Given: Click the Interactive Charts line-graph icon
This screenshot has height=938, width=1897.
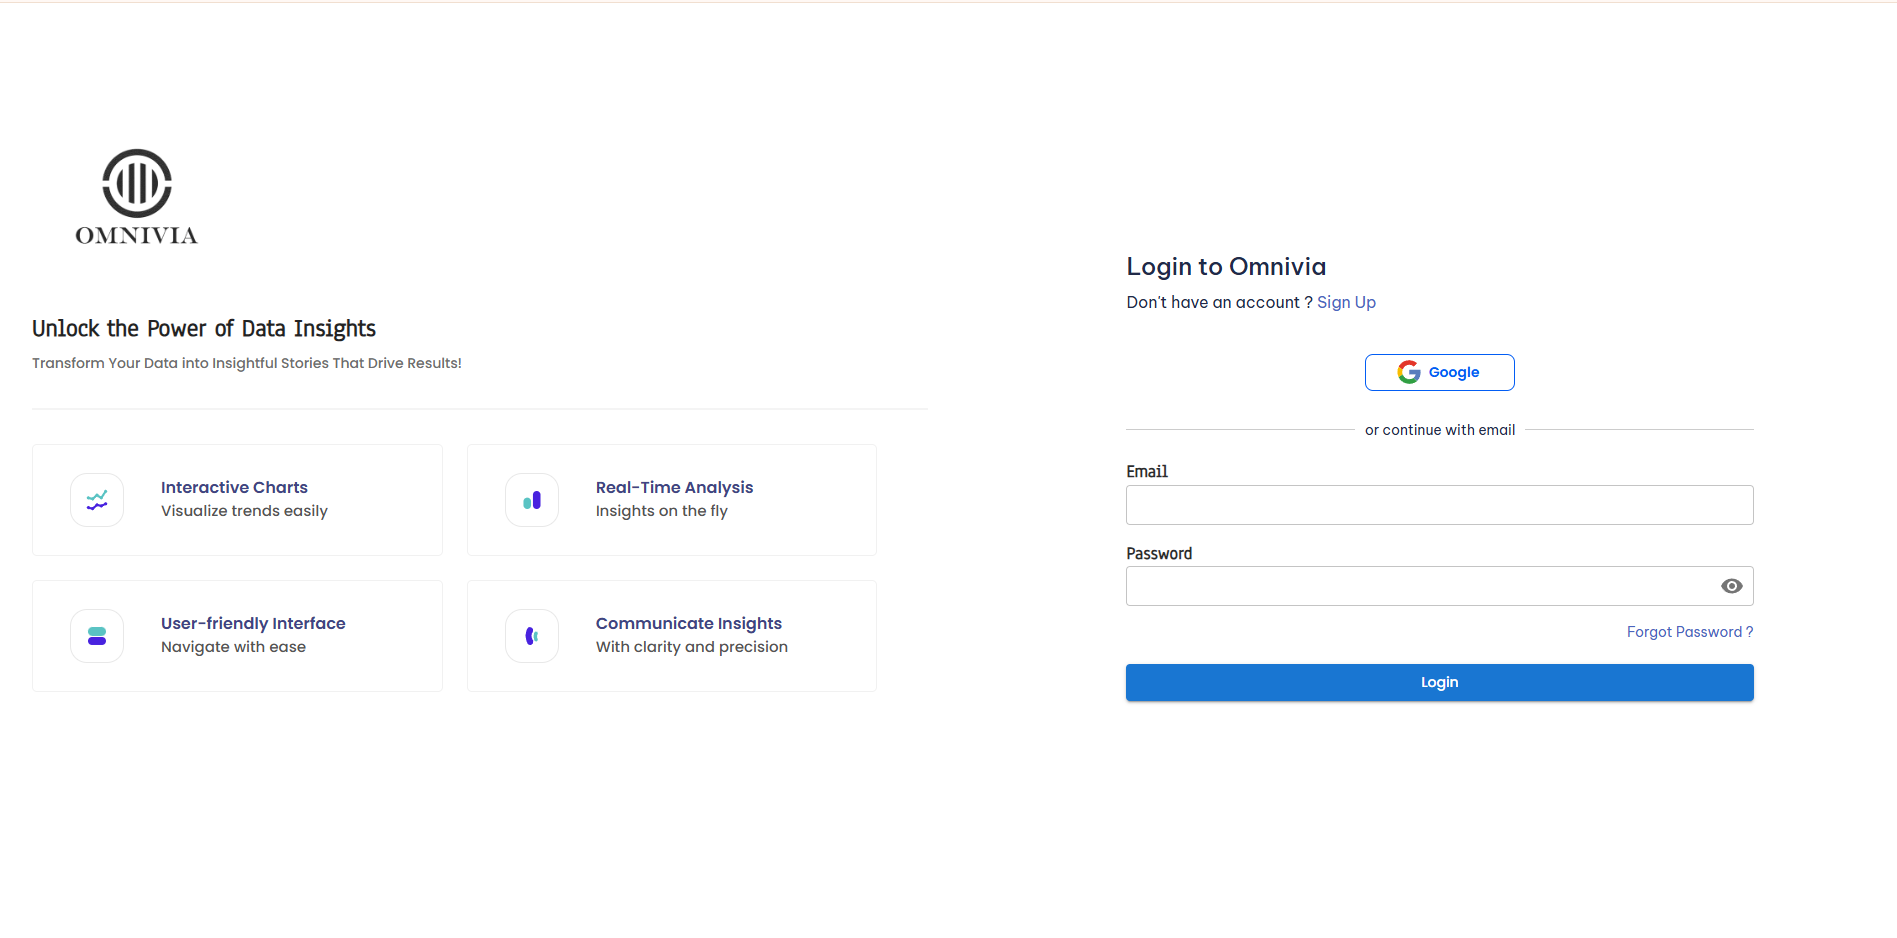Looking at the screenshot, I should point(97,500).
